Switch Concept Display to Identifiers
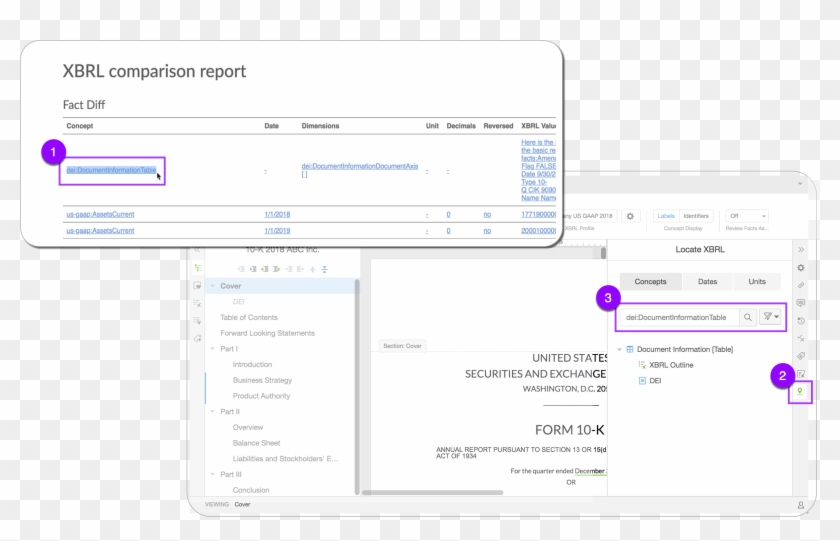The width and height of the screenshot is (840, 541). (x=696, y=216)
